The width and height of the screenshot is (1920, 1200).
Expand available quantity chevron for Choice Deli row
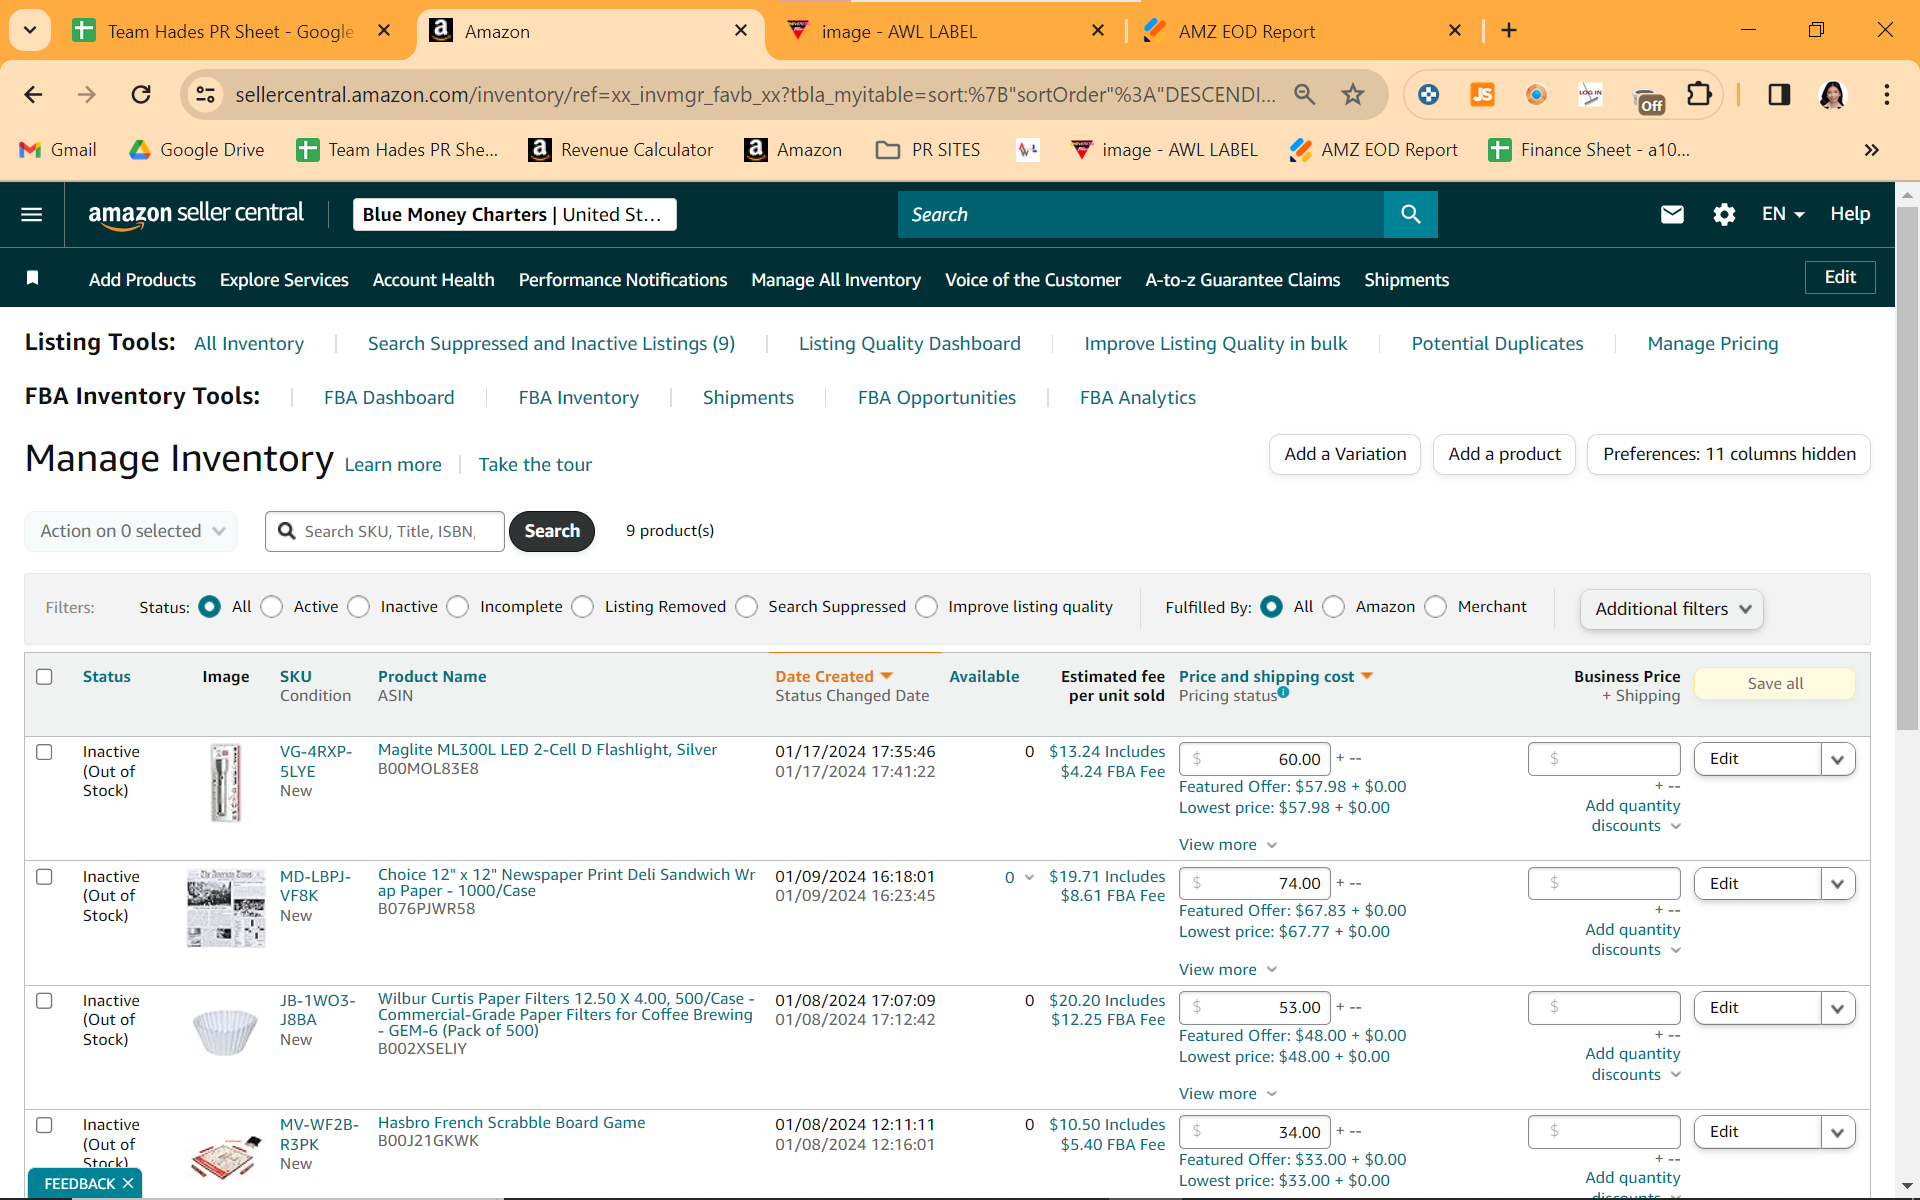tap(1029, 877)
